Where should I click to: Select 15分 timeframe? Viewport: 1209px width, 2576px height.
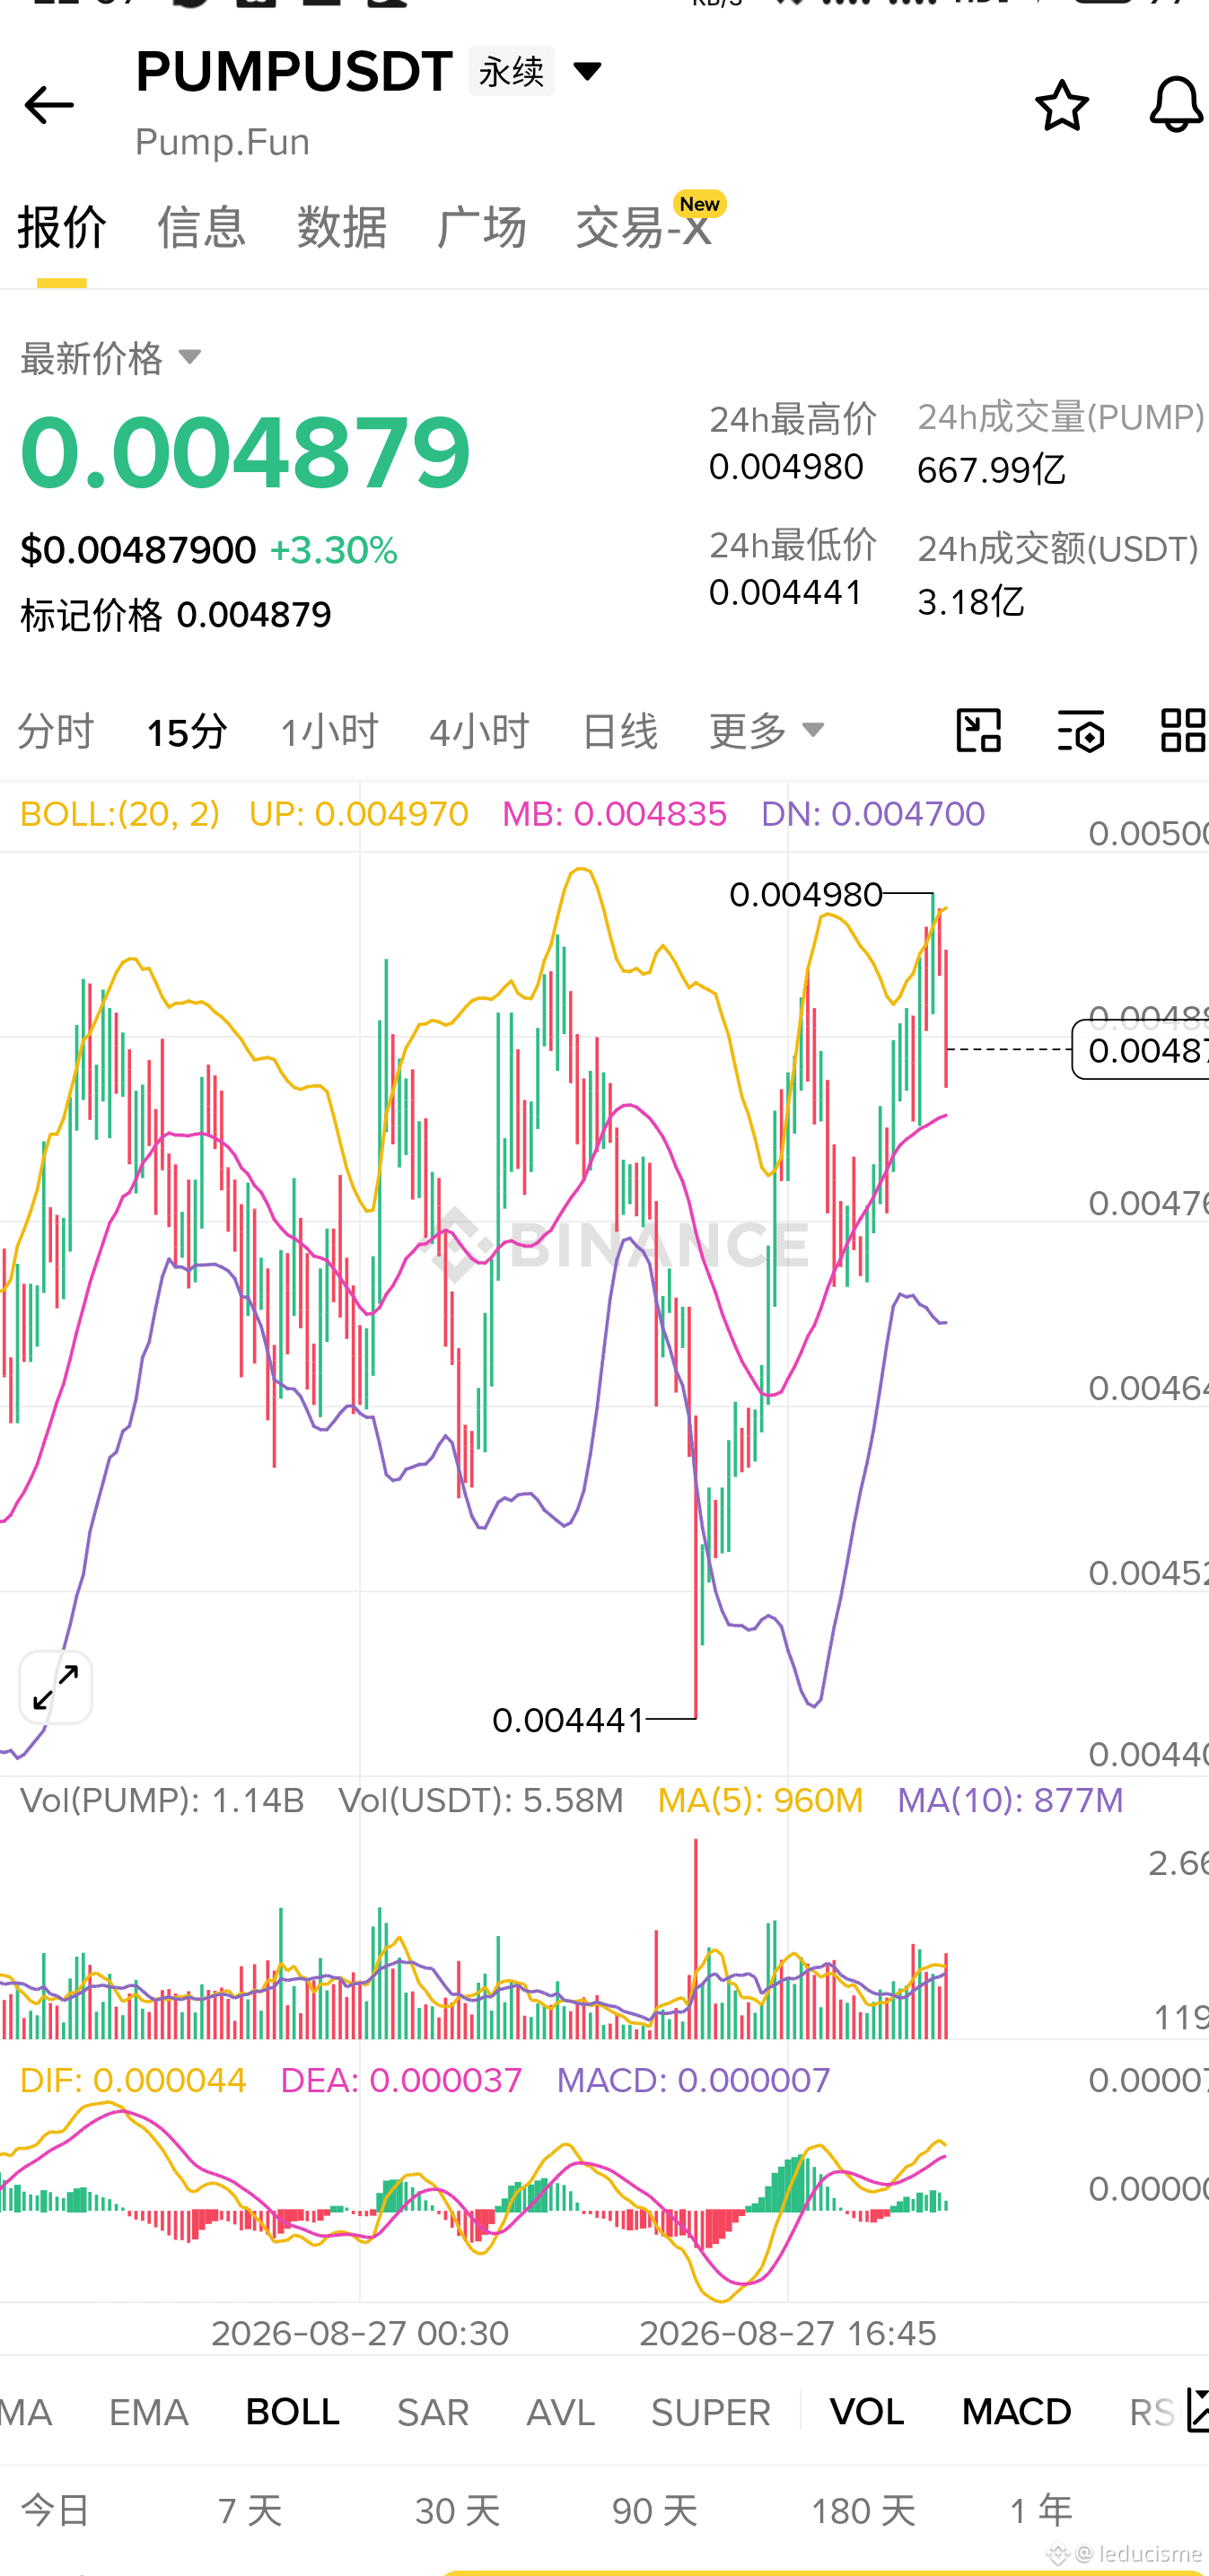[187, 732]
